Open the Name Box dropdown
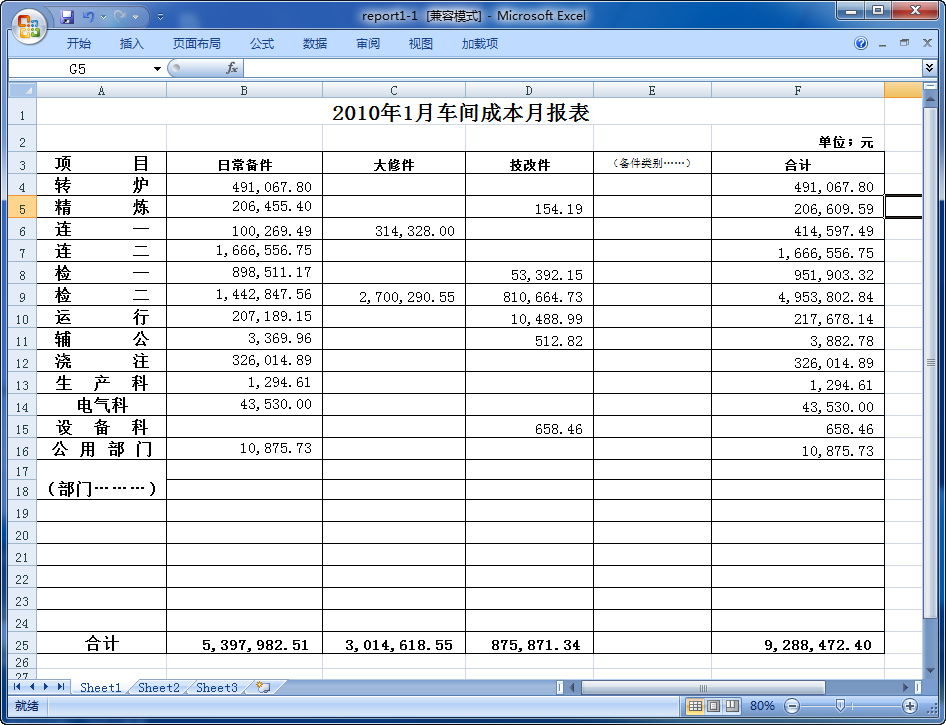The image size is (946, 725). tap(156, 68)
